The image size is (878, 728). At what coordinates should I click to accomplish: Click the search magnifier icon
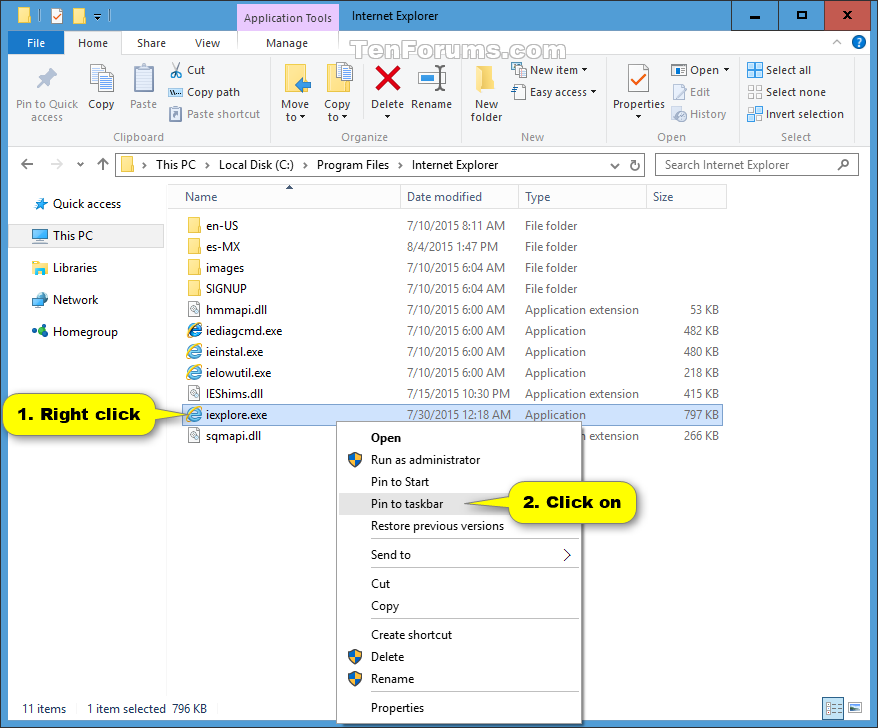point(843,165)
